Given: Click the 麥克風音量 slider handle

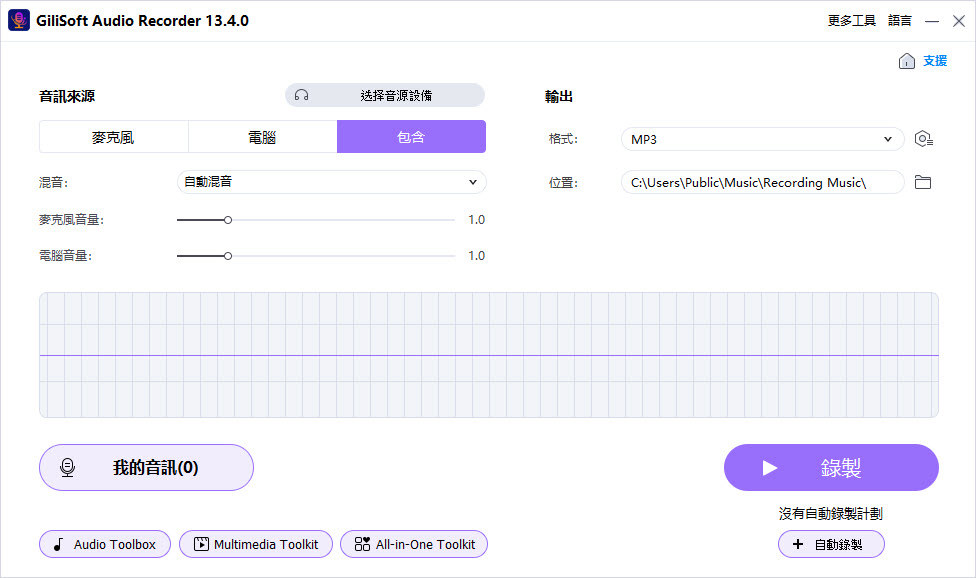Looking at the screenshot, I should [x=228, y=220].
